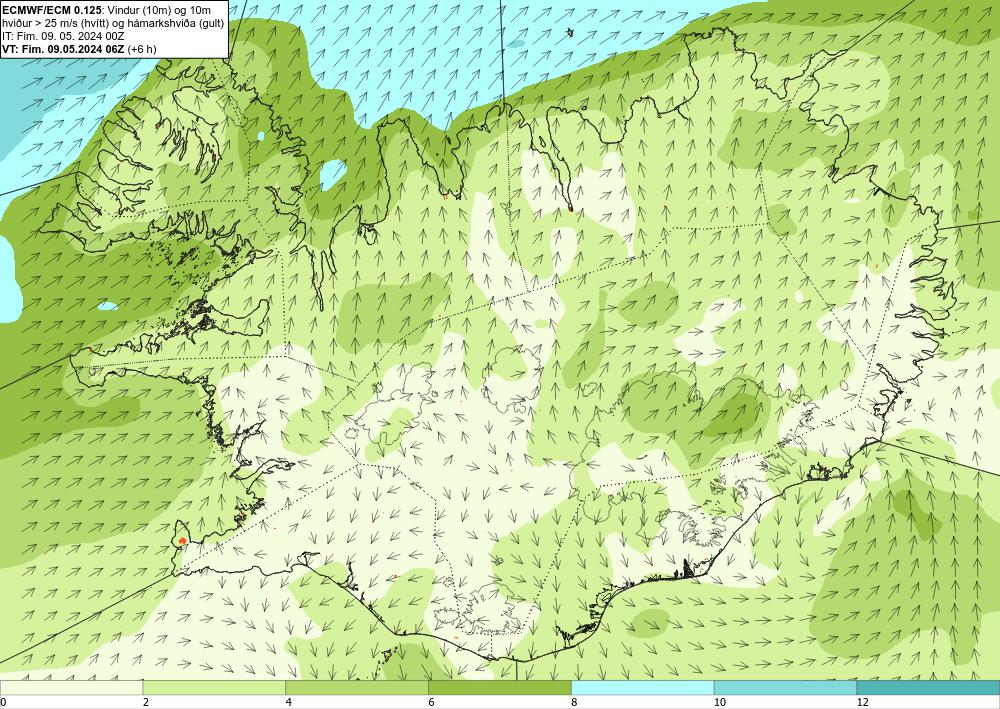Image resolution: width=1000 pixels, height=709 pixels.
Task: Click the 6–8 m/s dark green legend swatch
Action: click(x=500, y=687)
